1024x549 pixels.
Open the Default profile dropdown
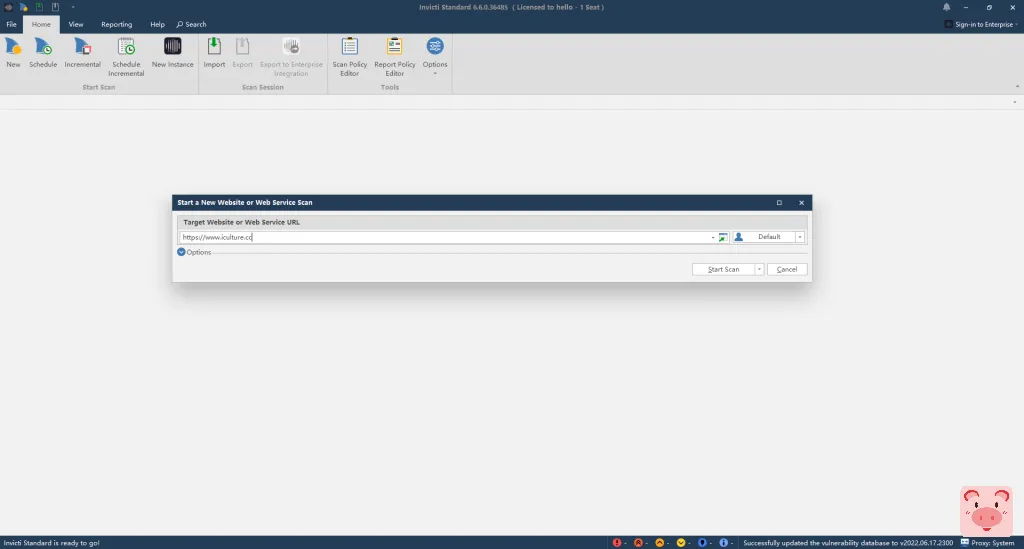pos(799,237)
